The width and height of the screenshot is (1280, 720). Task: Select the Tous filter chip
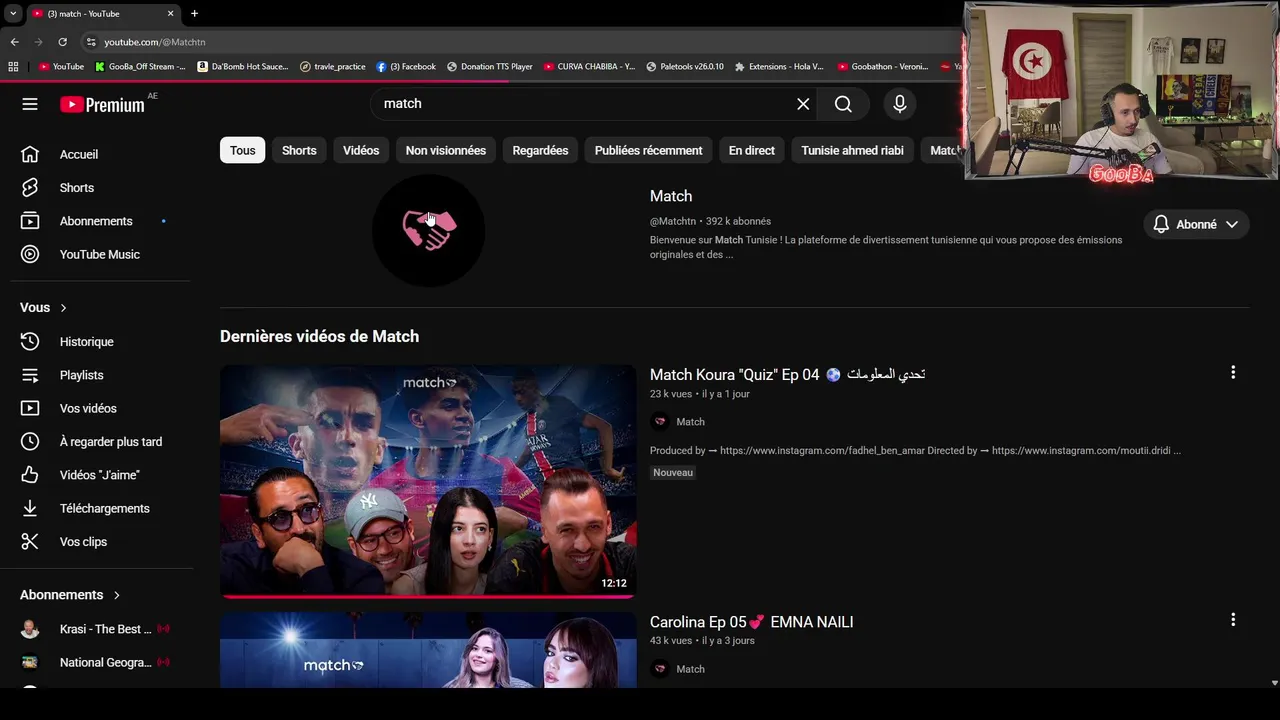tap(242, 150)
